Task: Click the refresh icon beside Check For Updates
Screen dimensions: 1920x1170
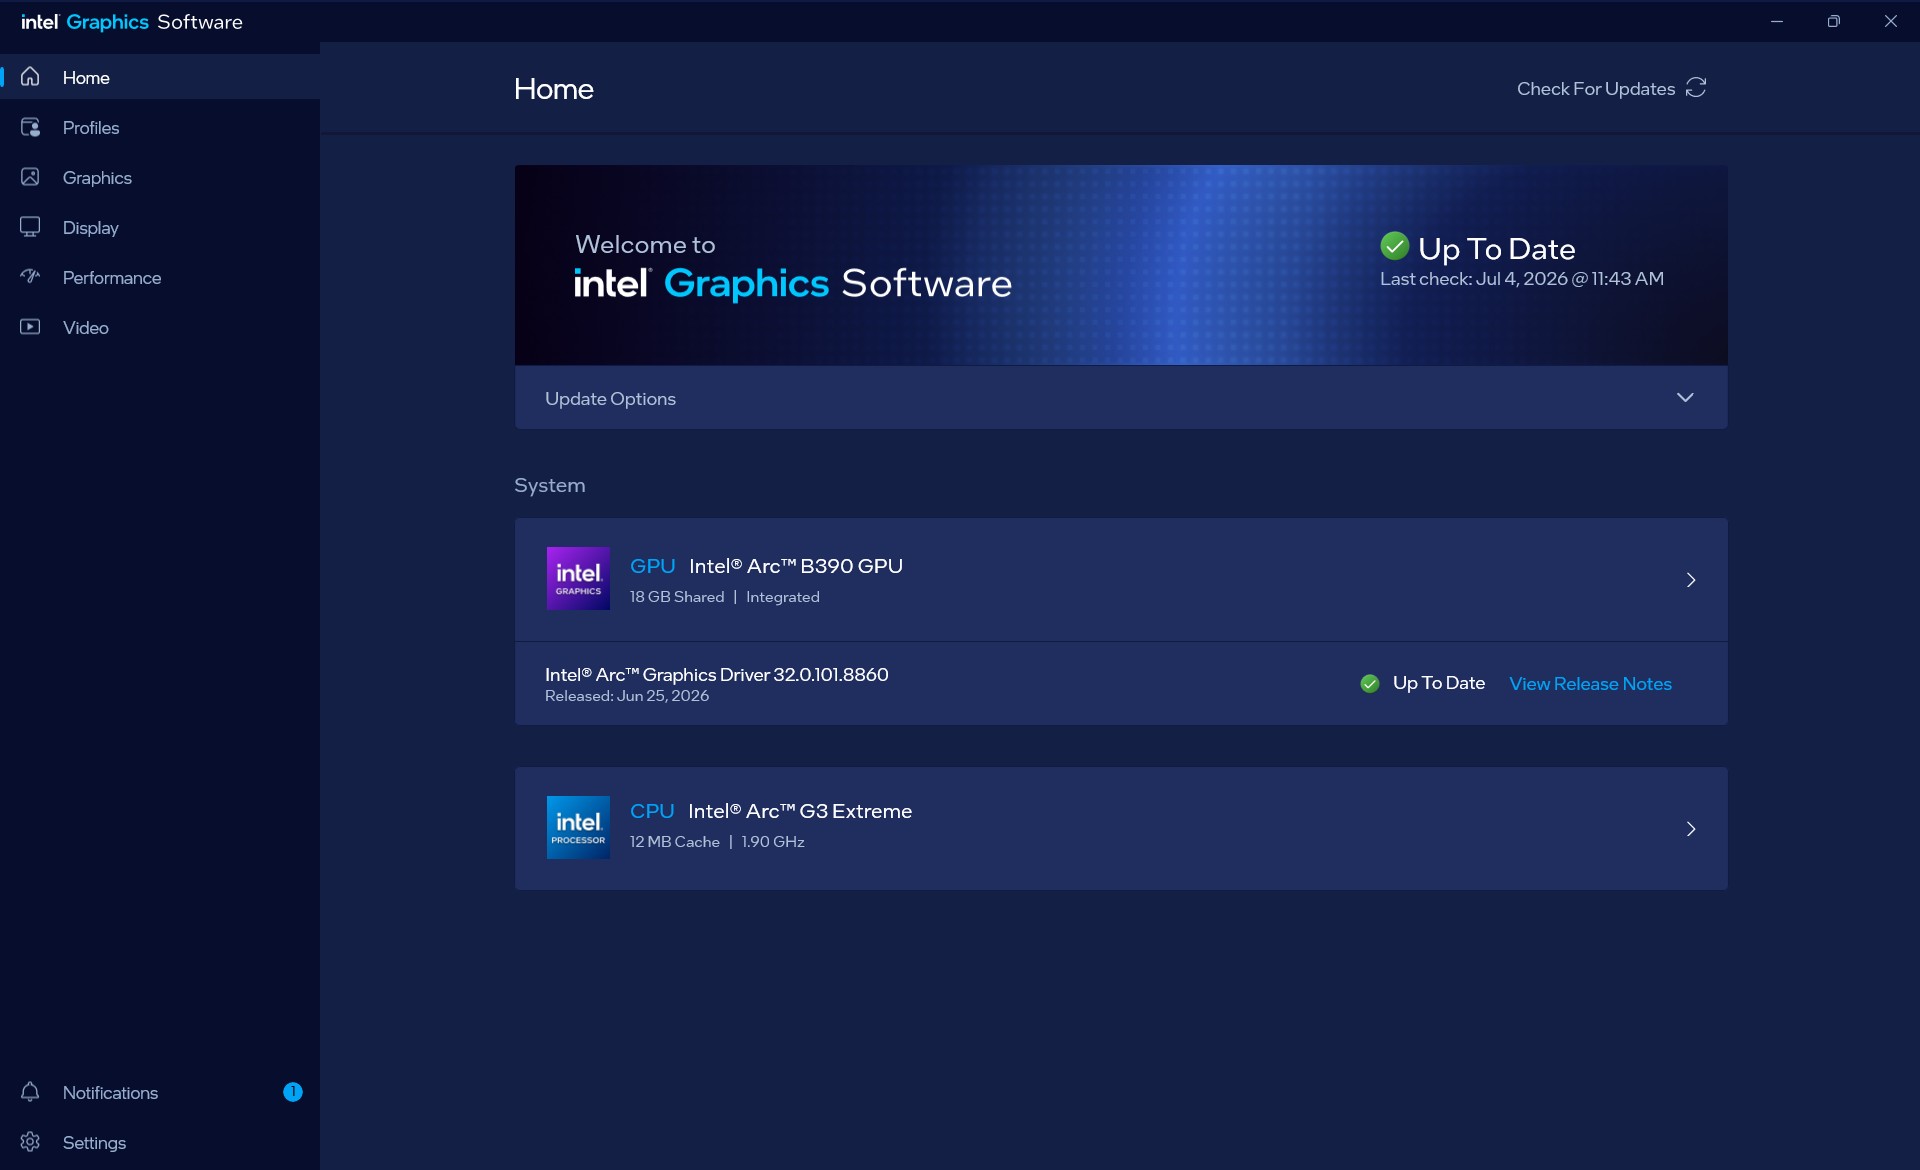Action: point(1696,88)
